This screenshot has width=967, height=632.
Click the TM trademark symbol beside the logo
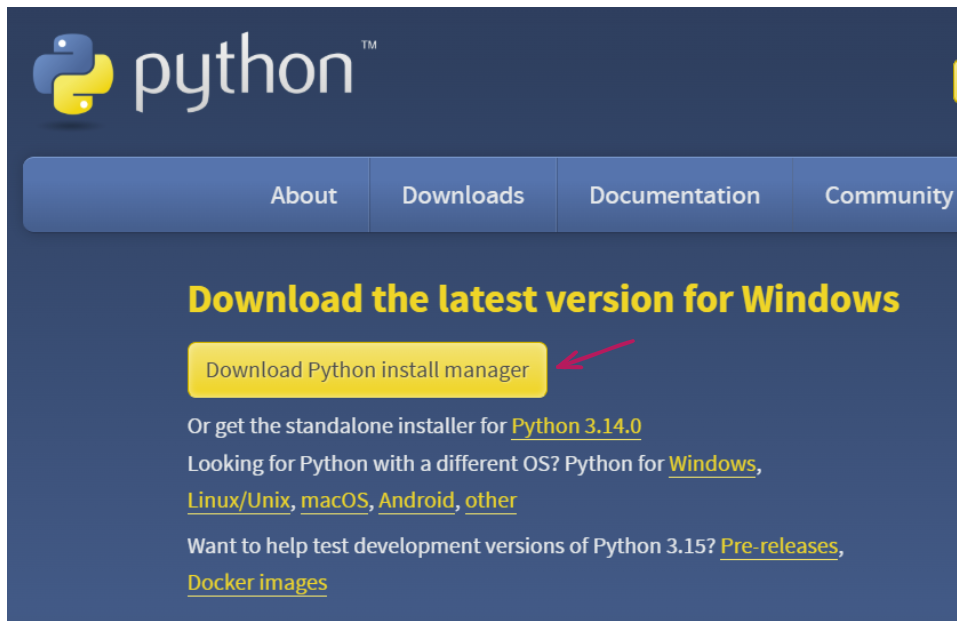[x=368, y=46]
